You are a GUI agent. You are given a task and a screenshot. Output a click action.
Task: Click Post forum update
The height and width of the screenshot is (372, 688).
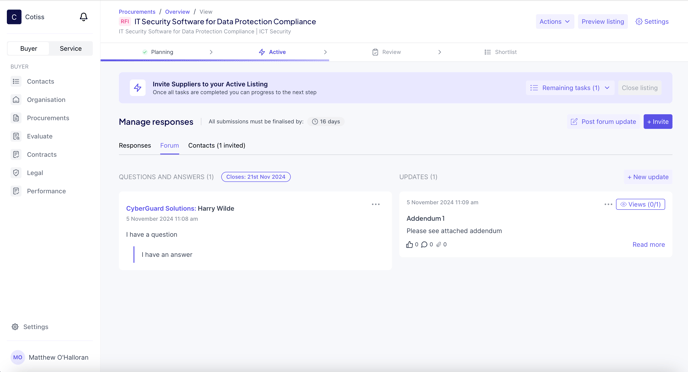pyautogui.click(x=603, y=122)
